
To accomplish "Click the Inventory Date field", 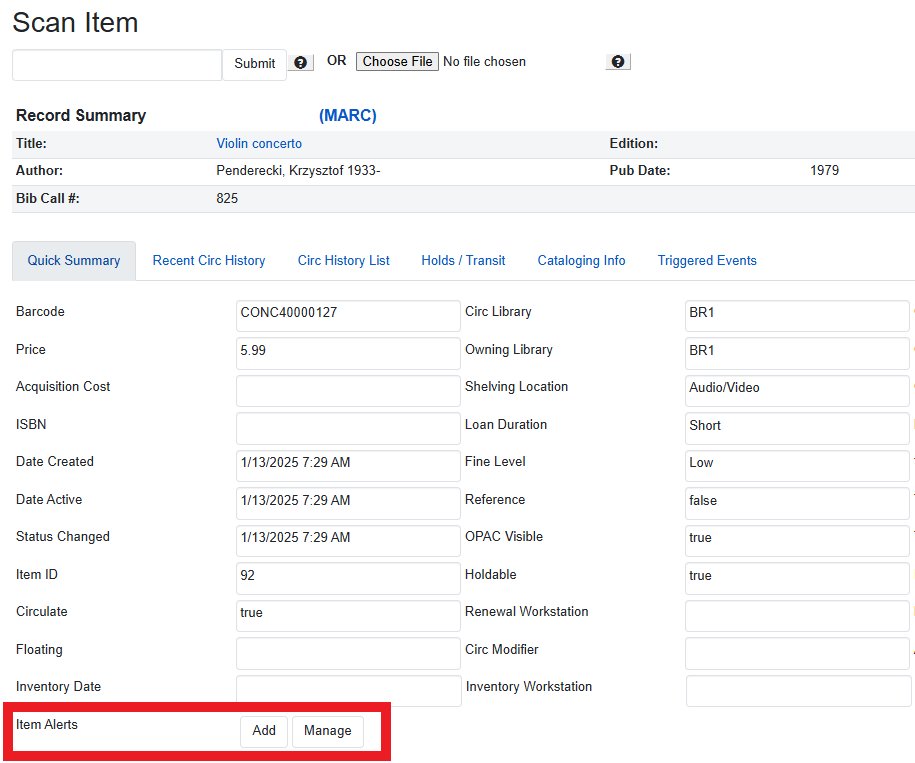I will click(x=347, y=691).
